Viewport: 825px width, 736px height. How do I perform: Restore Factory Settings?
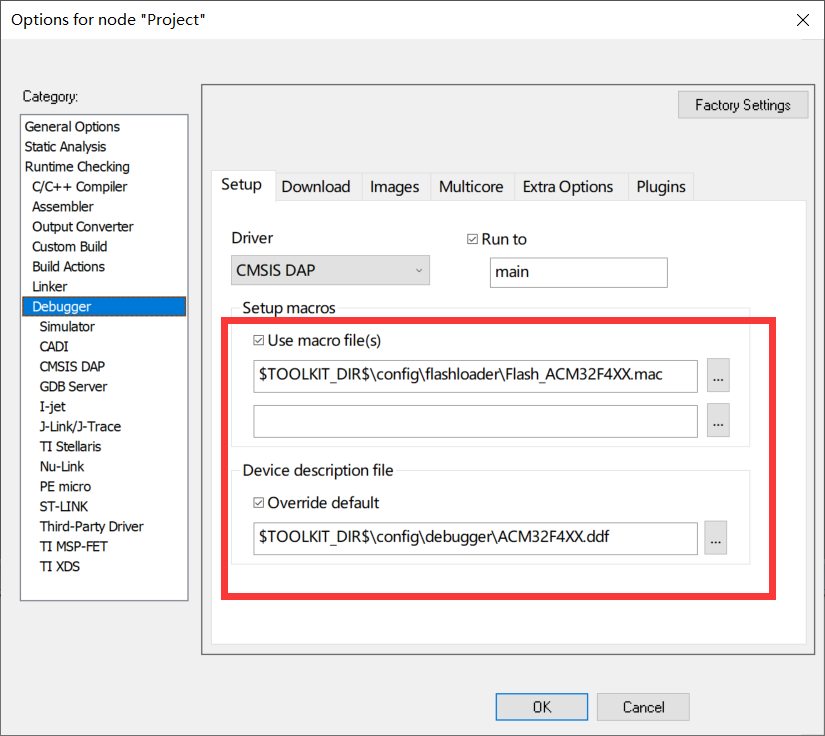pyautogui.click(x=742, y=105)
